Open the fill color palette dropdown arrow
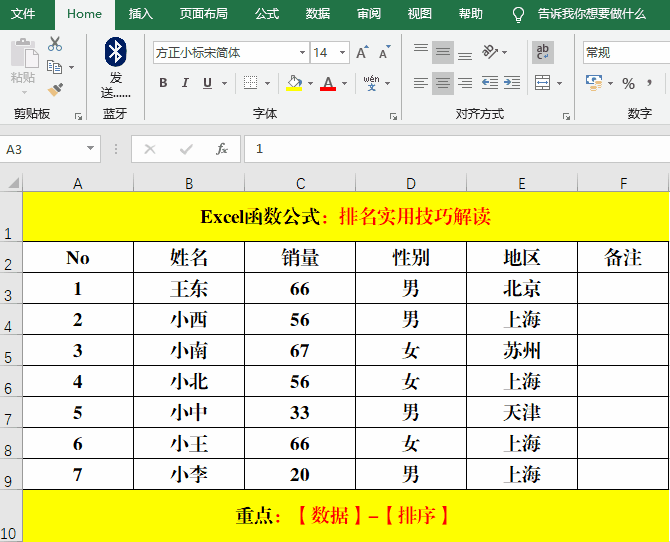Screen dimensions: 670x542 point(310,83)
